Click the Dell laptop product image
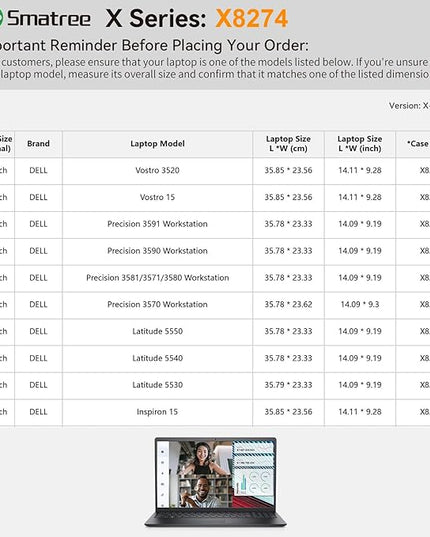The width and height of the screenshot is (430, 537). coord(215,482)
